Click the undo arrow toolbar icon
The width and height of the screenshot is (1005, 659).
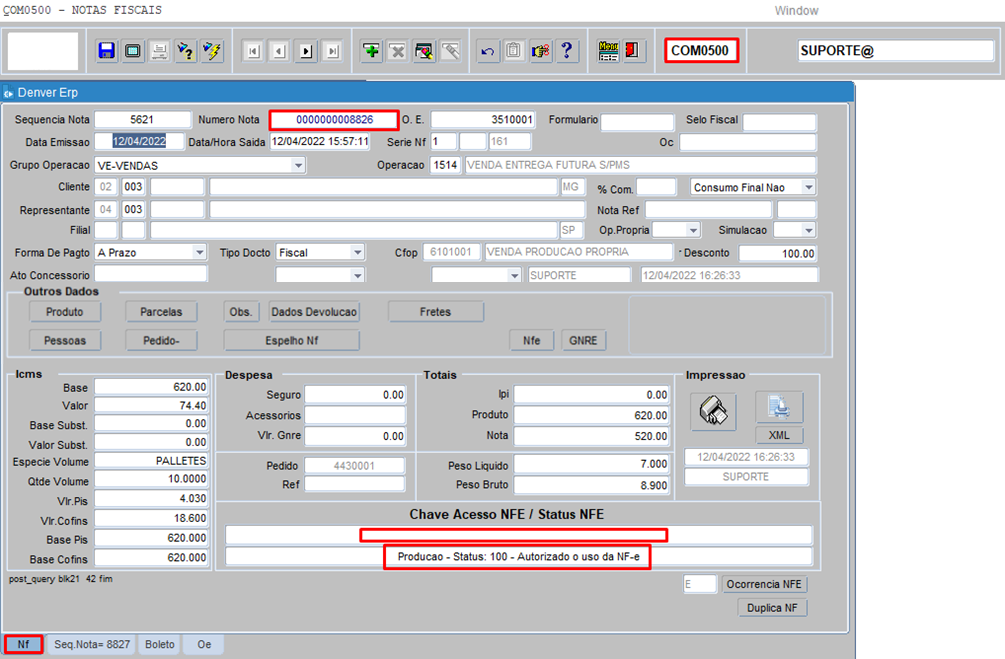point(488,51)
